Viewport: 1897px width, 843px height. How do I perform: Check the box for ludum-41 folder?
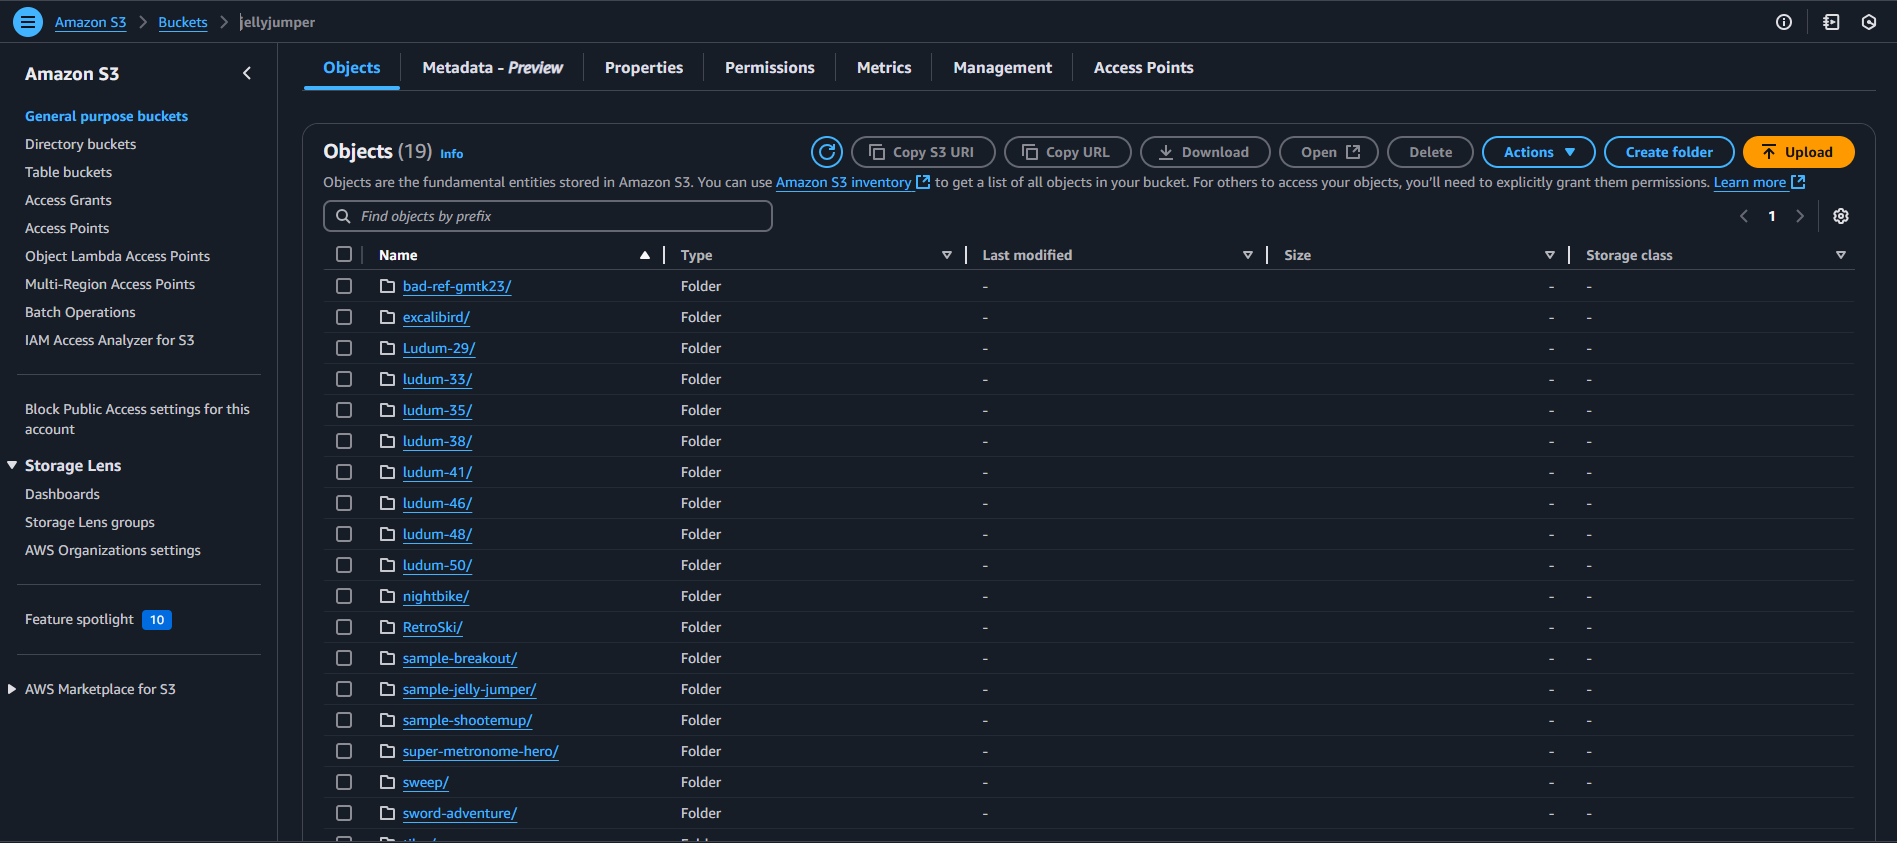pos(344,472)
